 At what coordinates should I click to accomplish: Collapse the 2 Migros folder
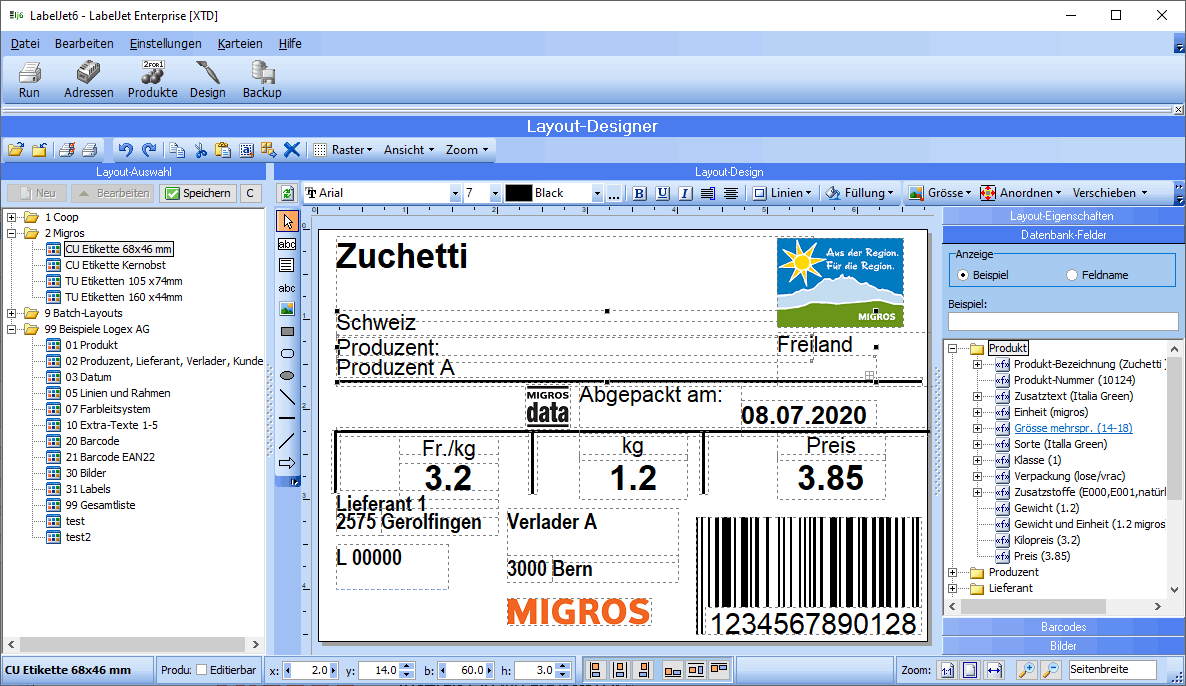(11, 233)
